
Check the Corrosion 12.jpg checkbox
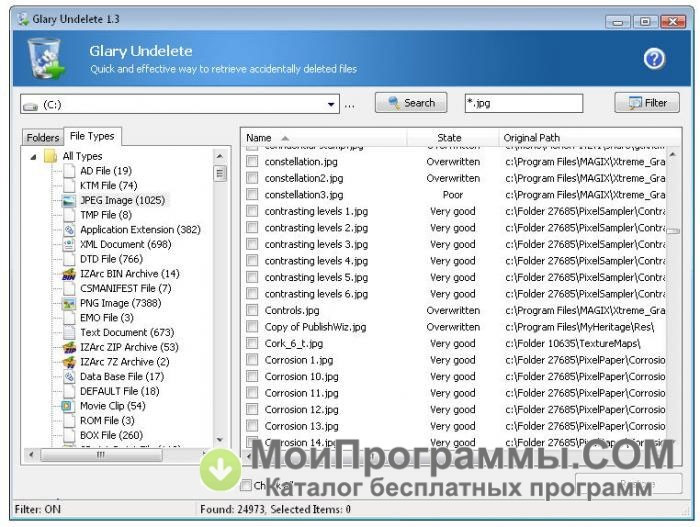pyautogui.click(x=252, y=409)
